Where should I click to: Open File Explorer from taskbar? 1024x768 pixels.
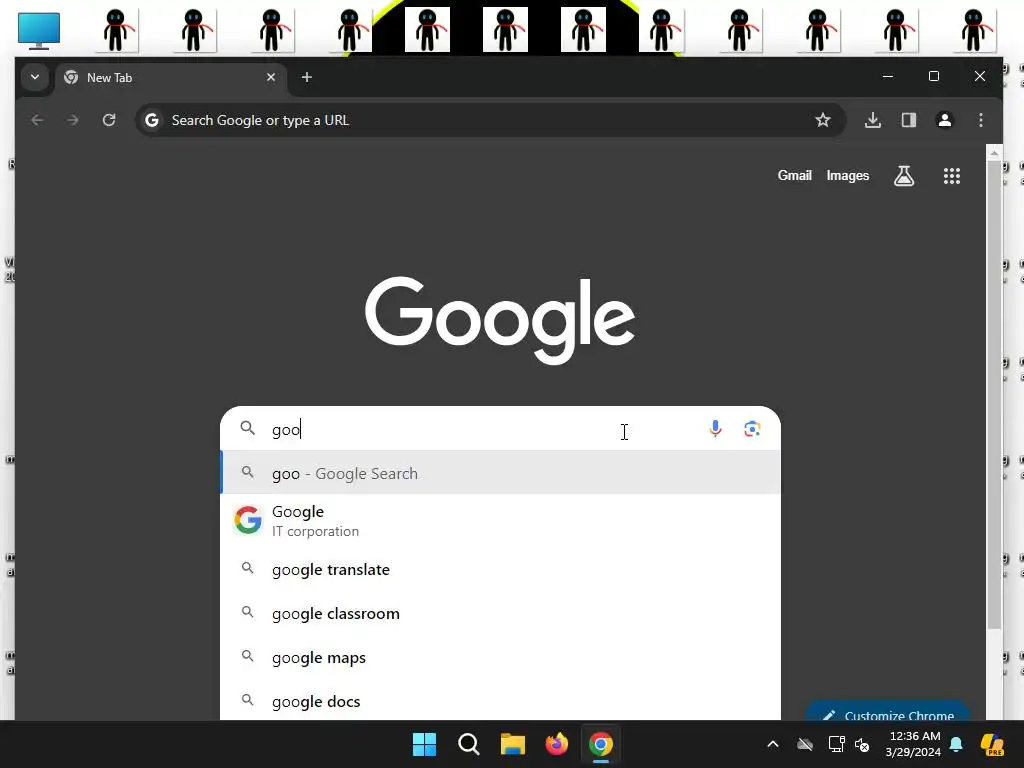(513, 744)
